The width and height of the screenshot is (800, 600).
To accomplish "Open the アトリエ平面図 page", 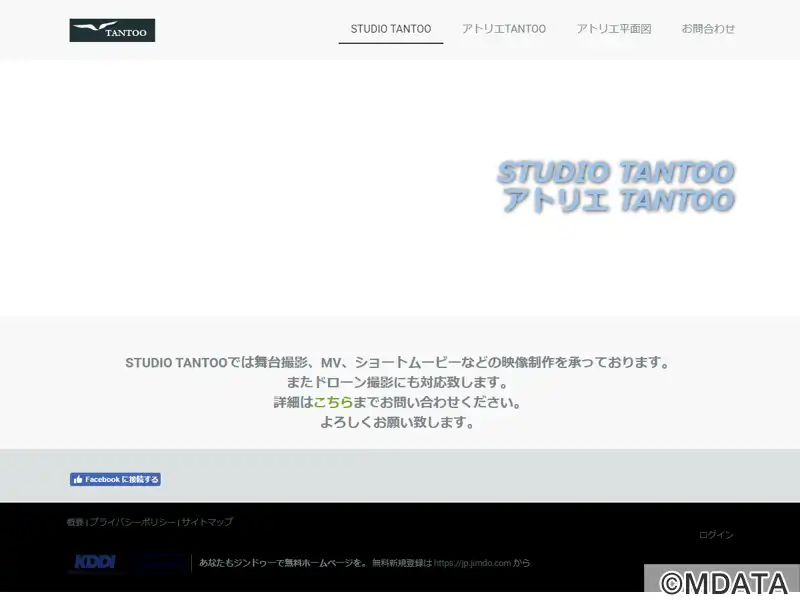I will tap(613, 29).
